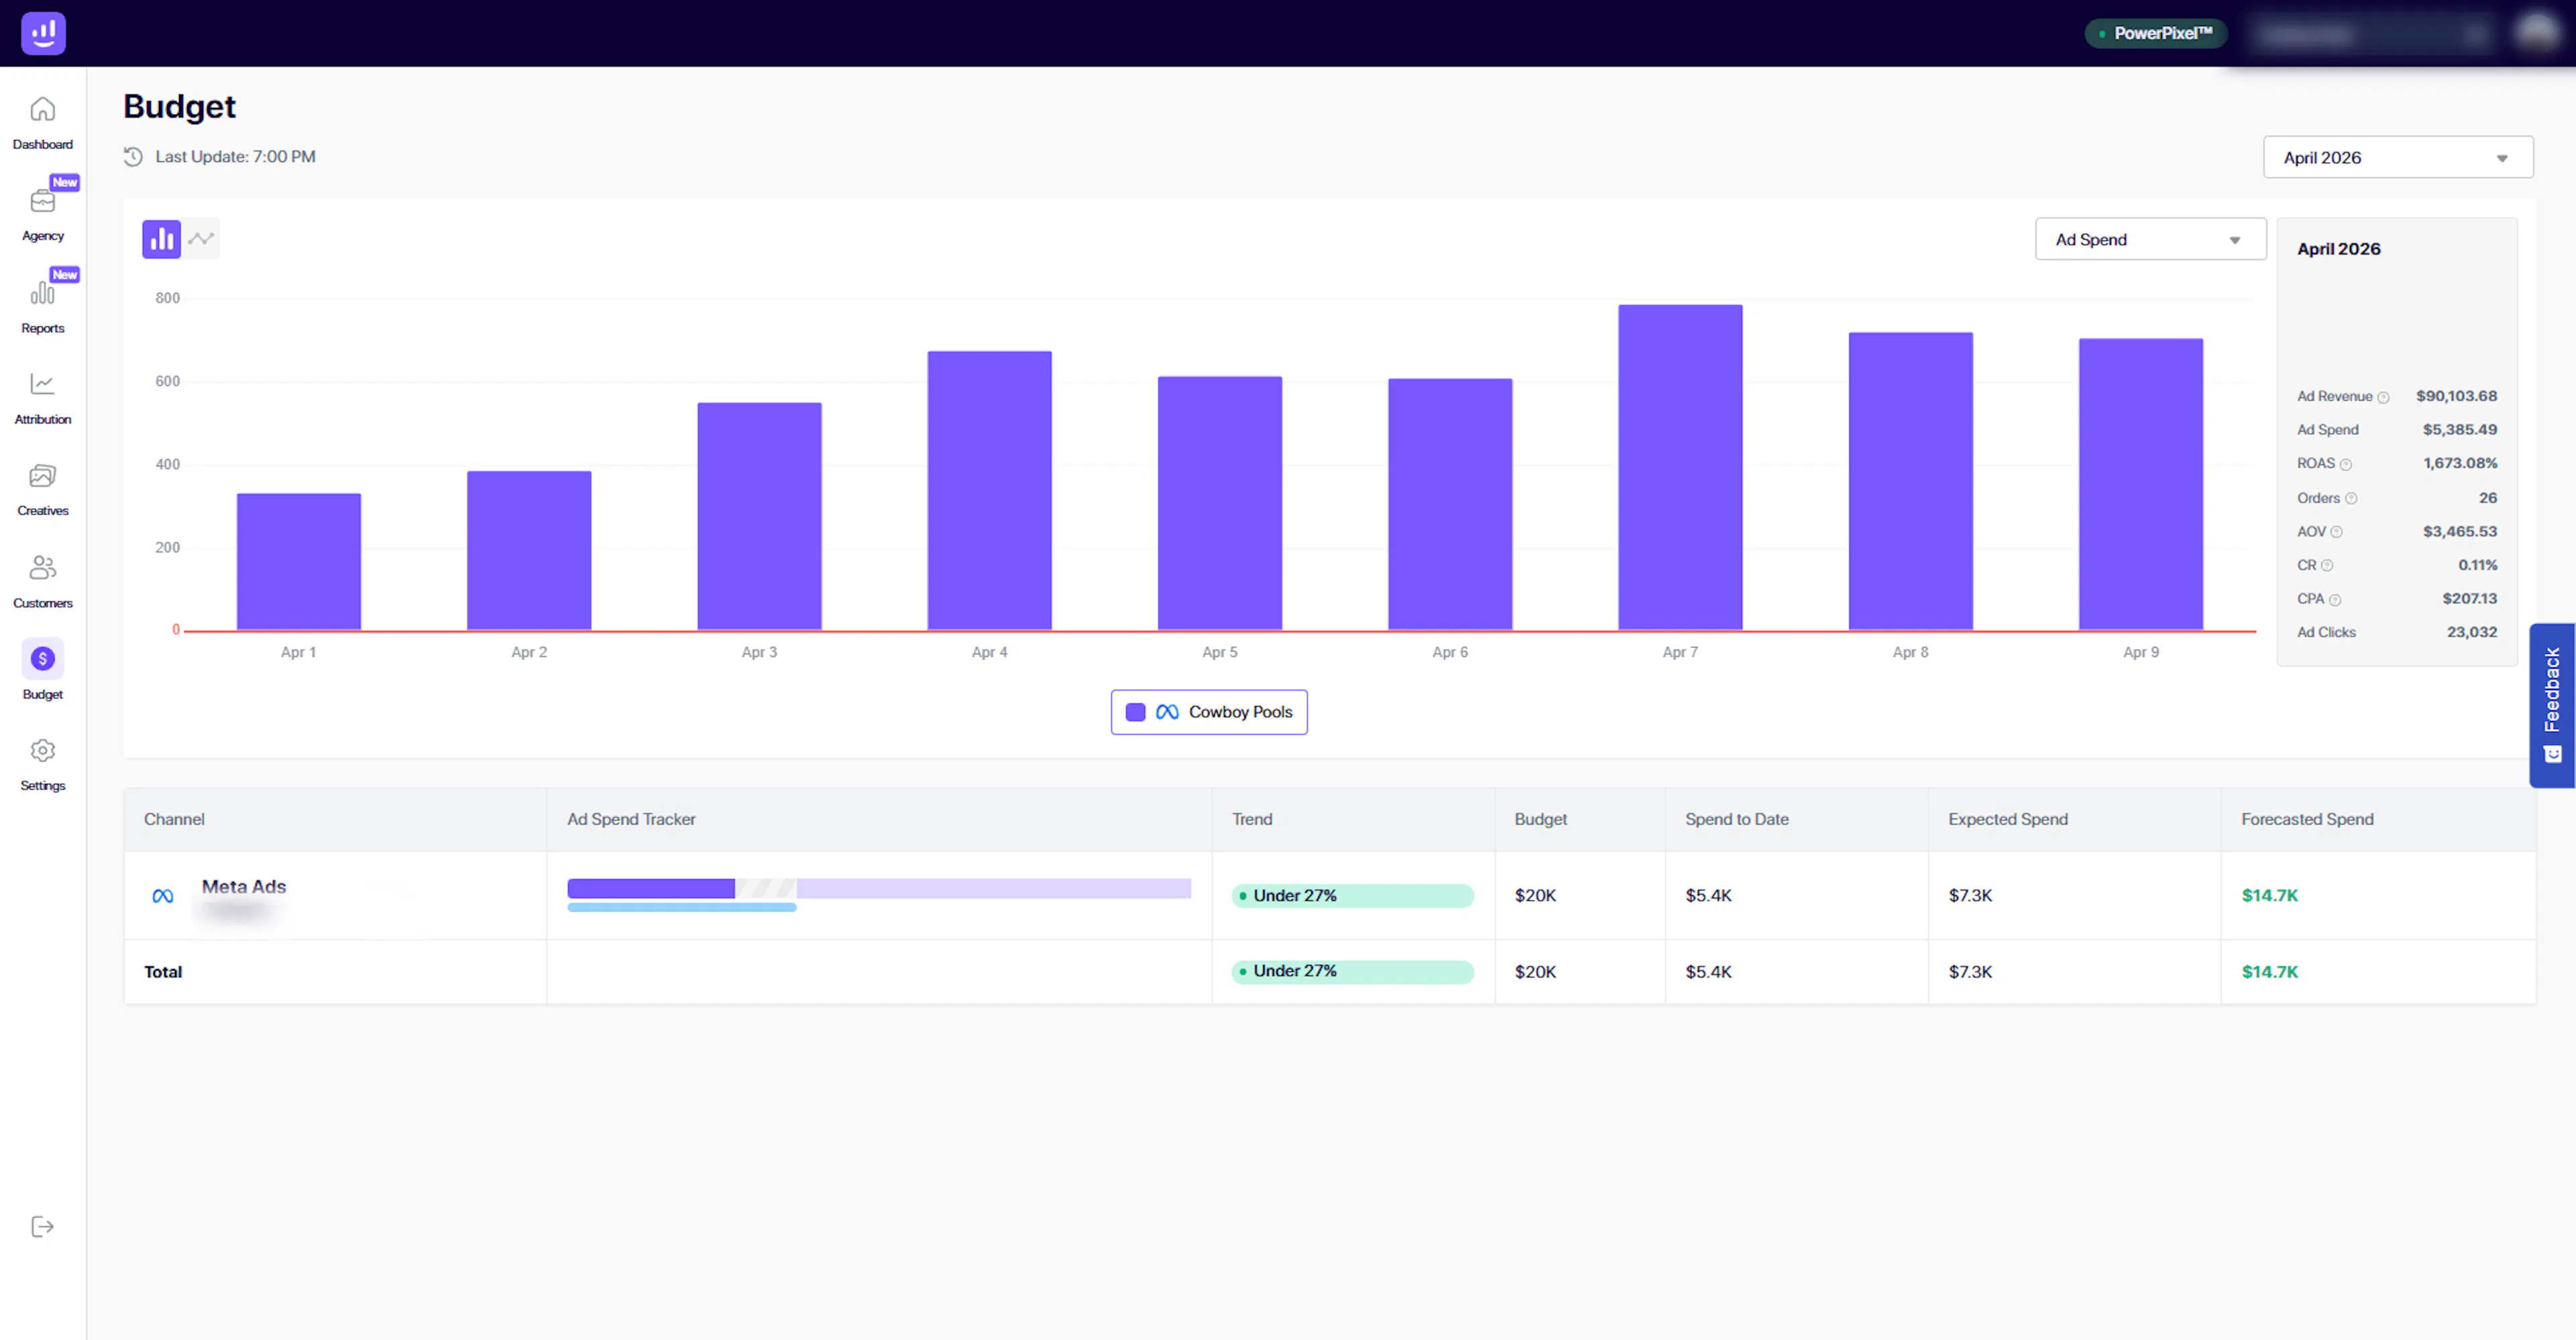The height and width of the screenshot is (1340, 2576).
Task: Click the logout icon in sidebar
Action: 42,1227
